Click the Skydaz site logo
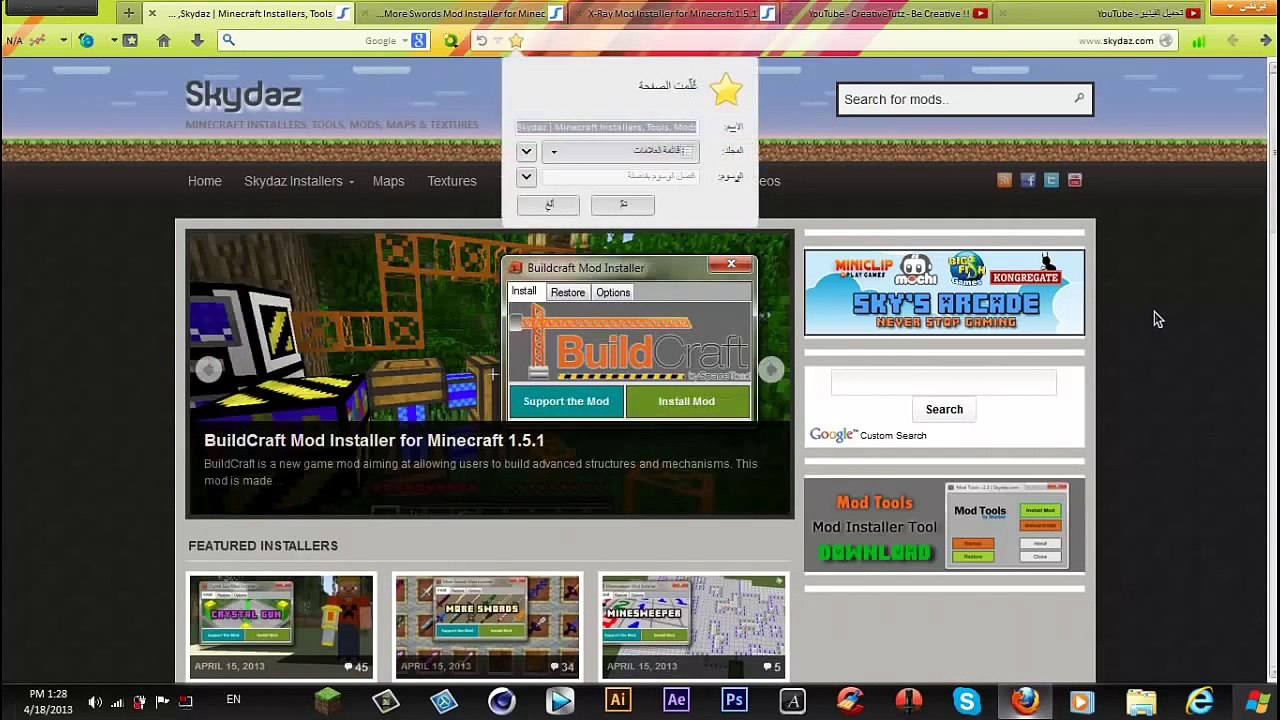The width and height of the screenshot is (1280, 720). [243, 95]
